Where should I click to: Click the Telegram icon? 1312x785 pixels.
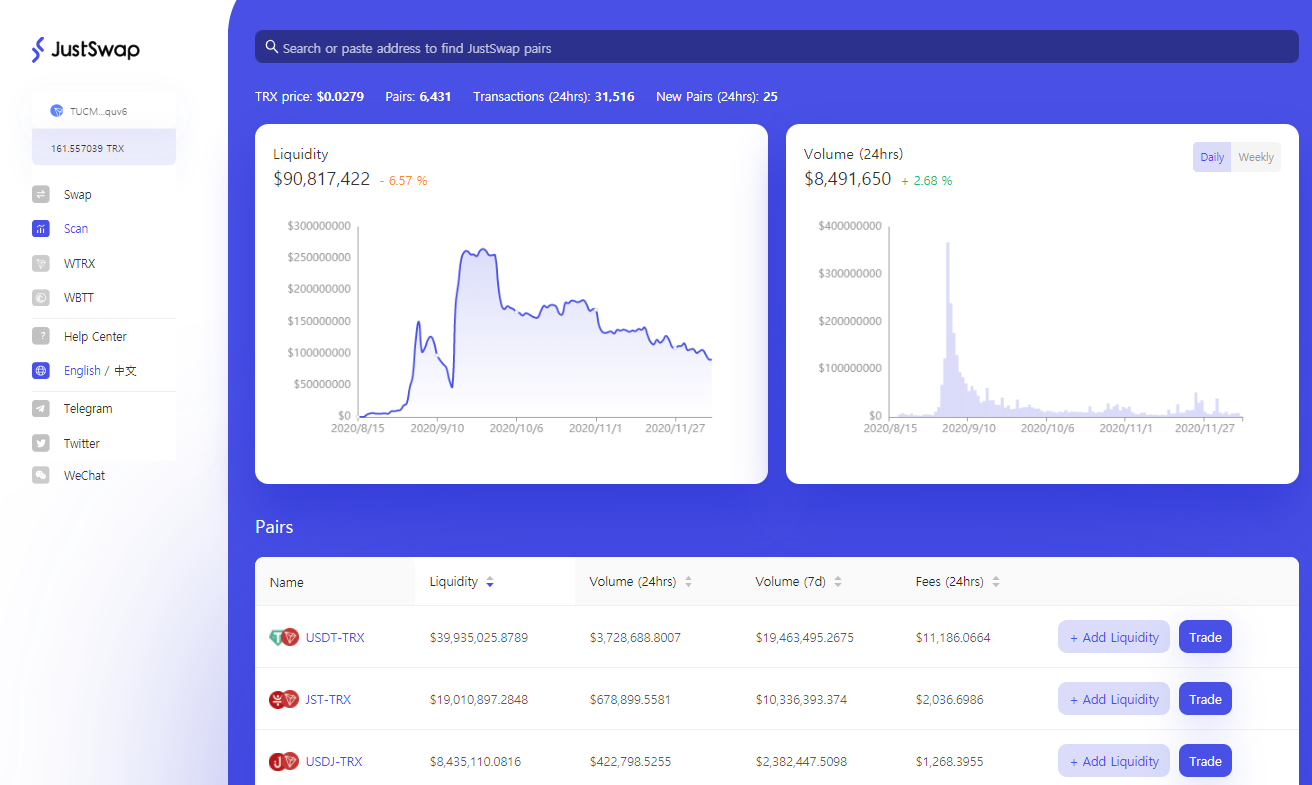click(41, 409)
